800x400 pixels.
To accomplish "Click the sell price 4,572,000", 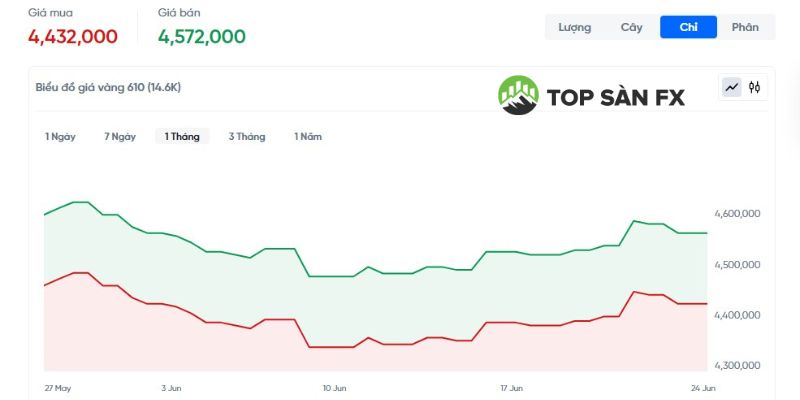I will point(201,37).
